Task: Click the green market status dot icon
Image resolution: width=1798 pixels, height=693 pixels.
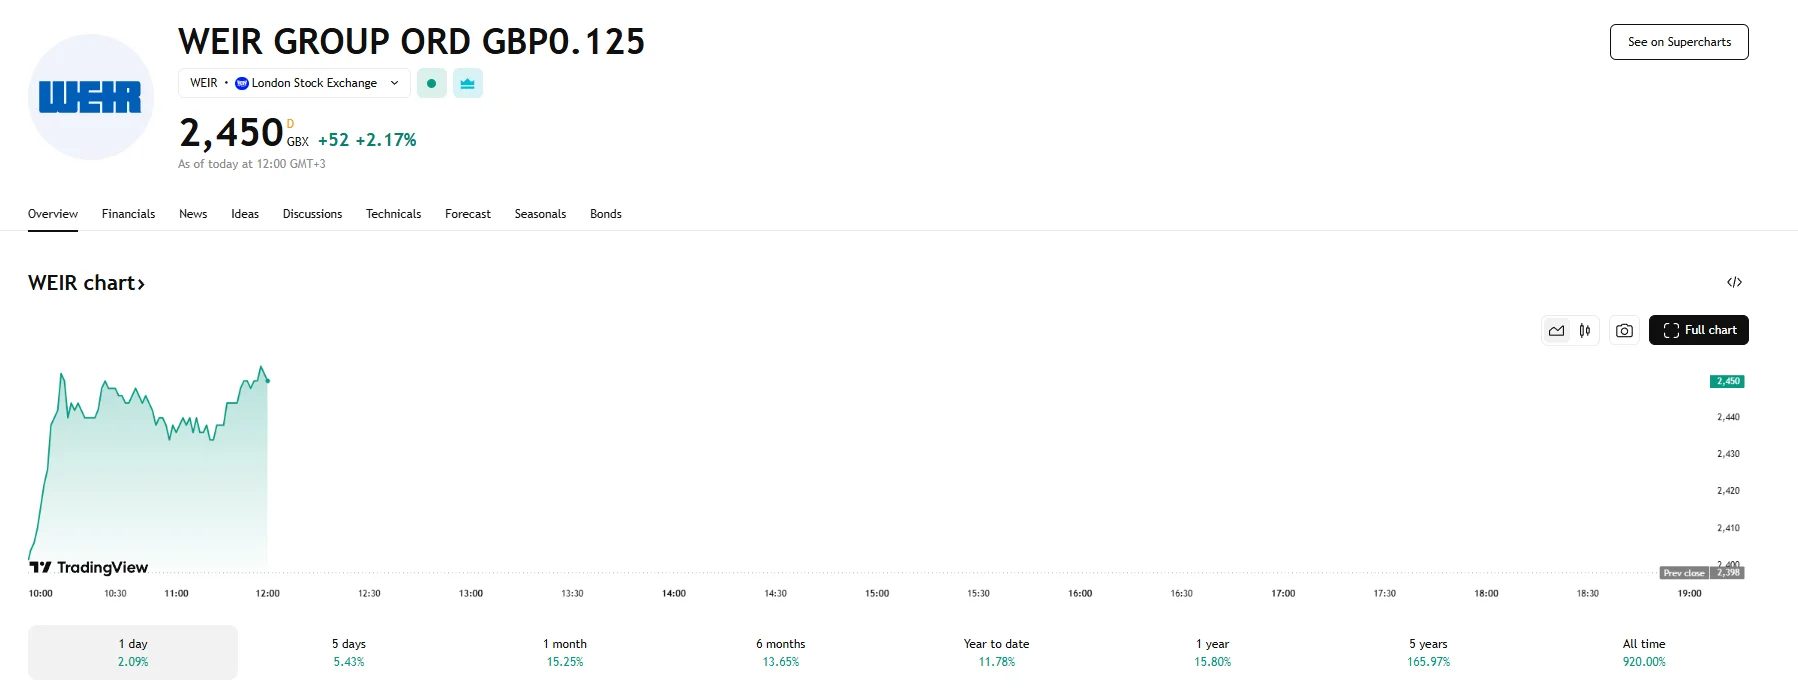Action: (x=431, y=83)
